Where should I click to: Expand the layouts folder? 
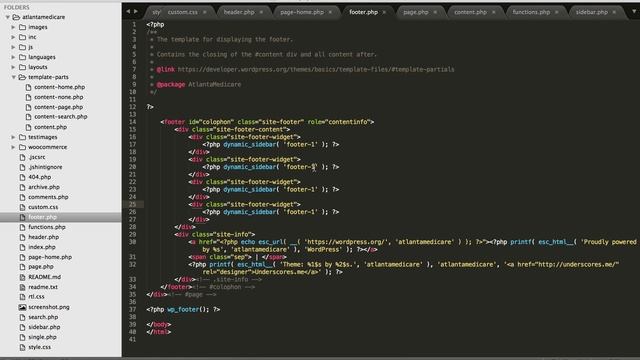click(x=13, y=67)
